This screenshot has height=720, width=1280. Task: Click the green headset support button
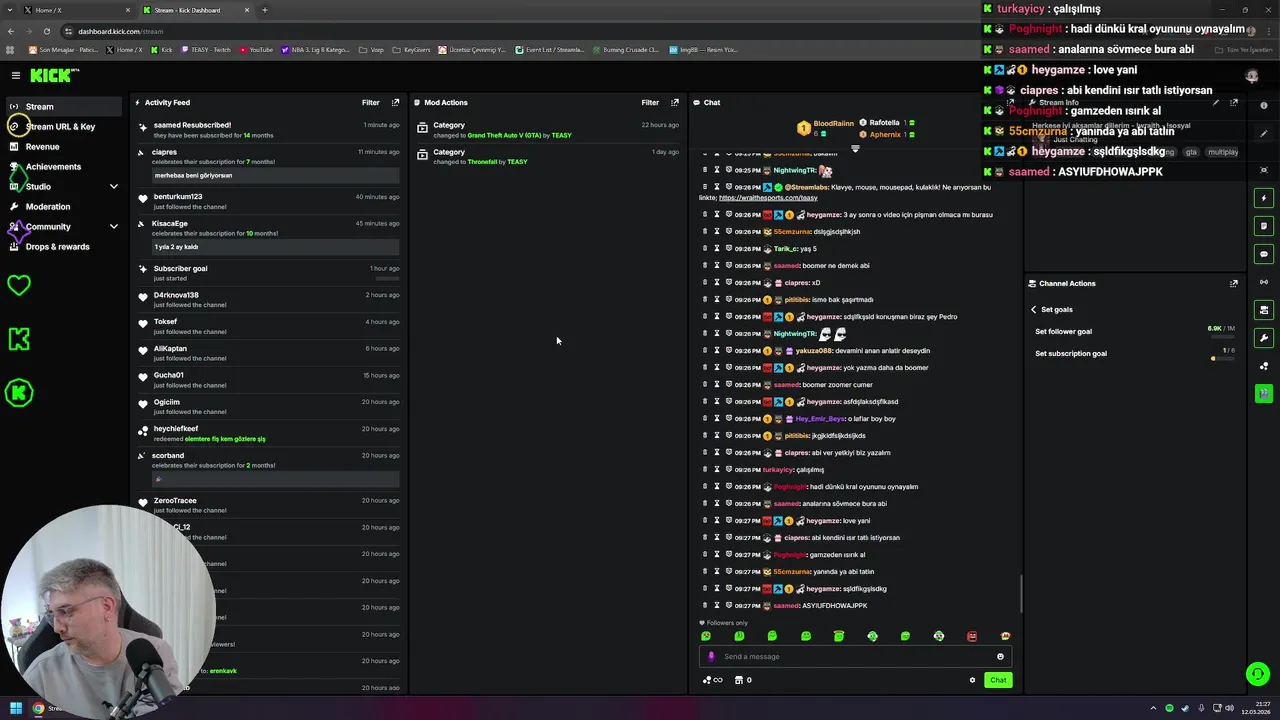click(1258, 674)
